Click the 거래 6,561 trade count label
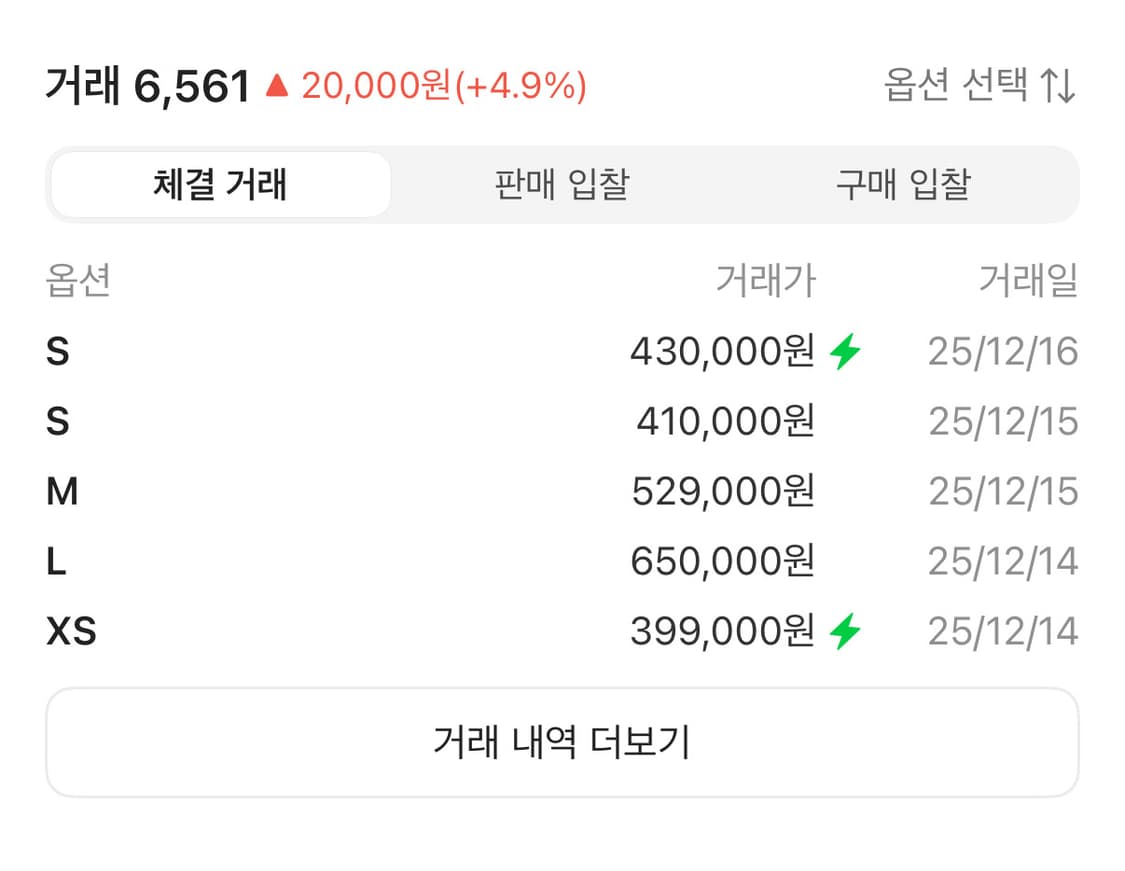The image size is (1125, 871). [x=147, y=86]
